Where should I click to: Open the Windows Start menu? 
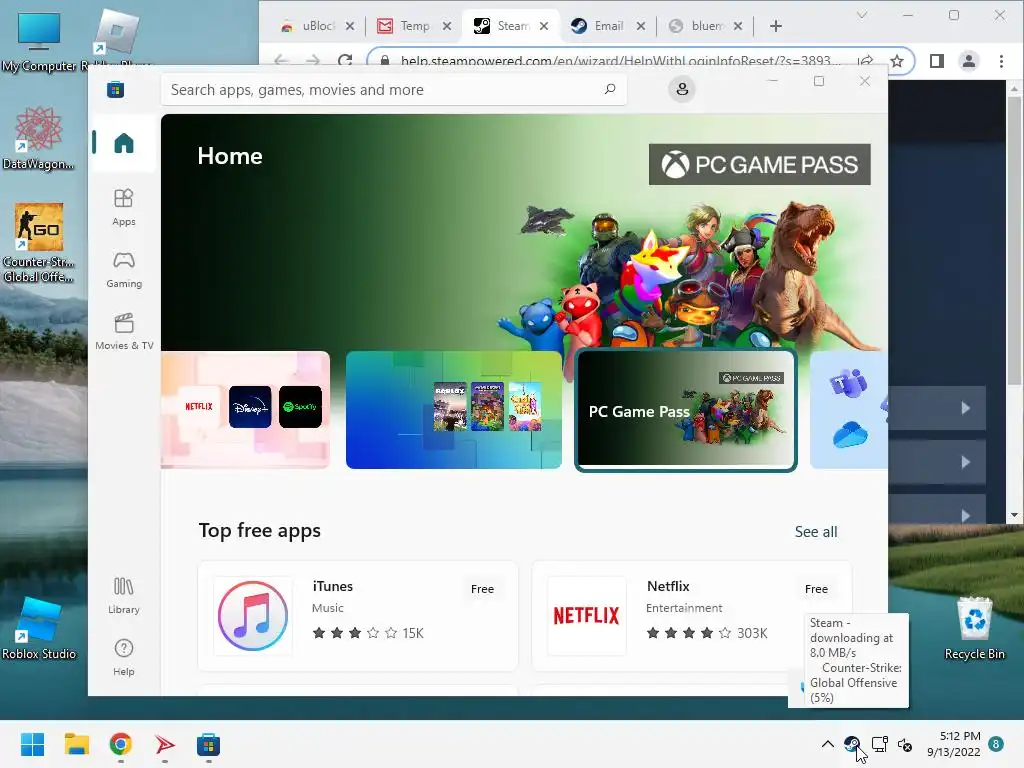33,744
